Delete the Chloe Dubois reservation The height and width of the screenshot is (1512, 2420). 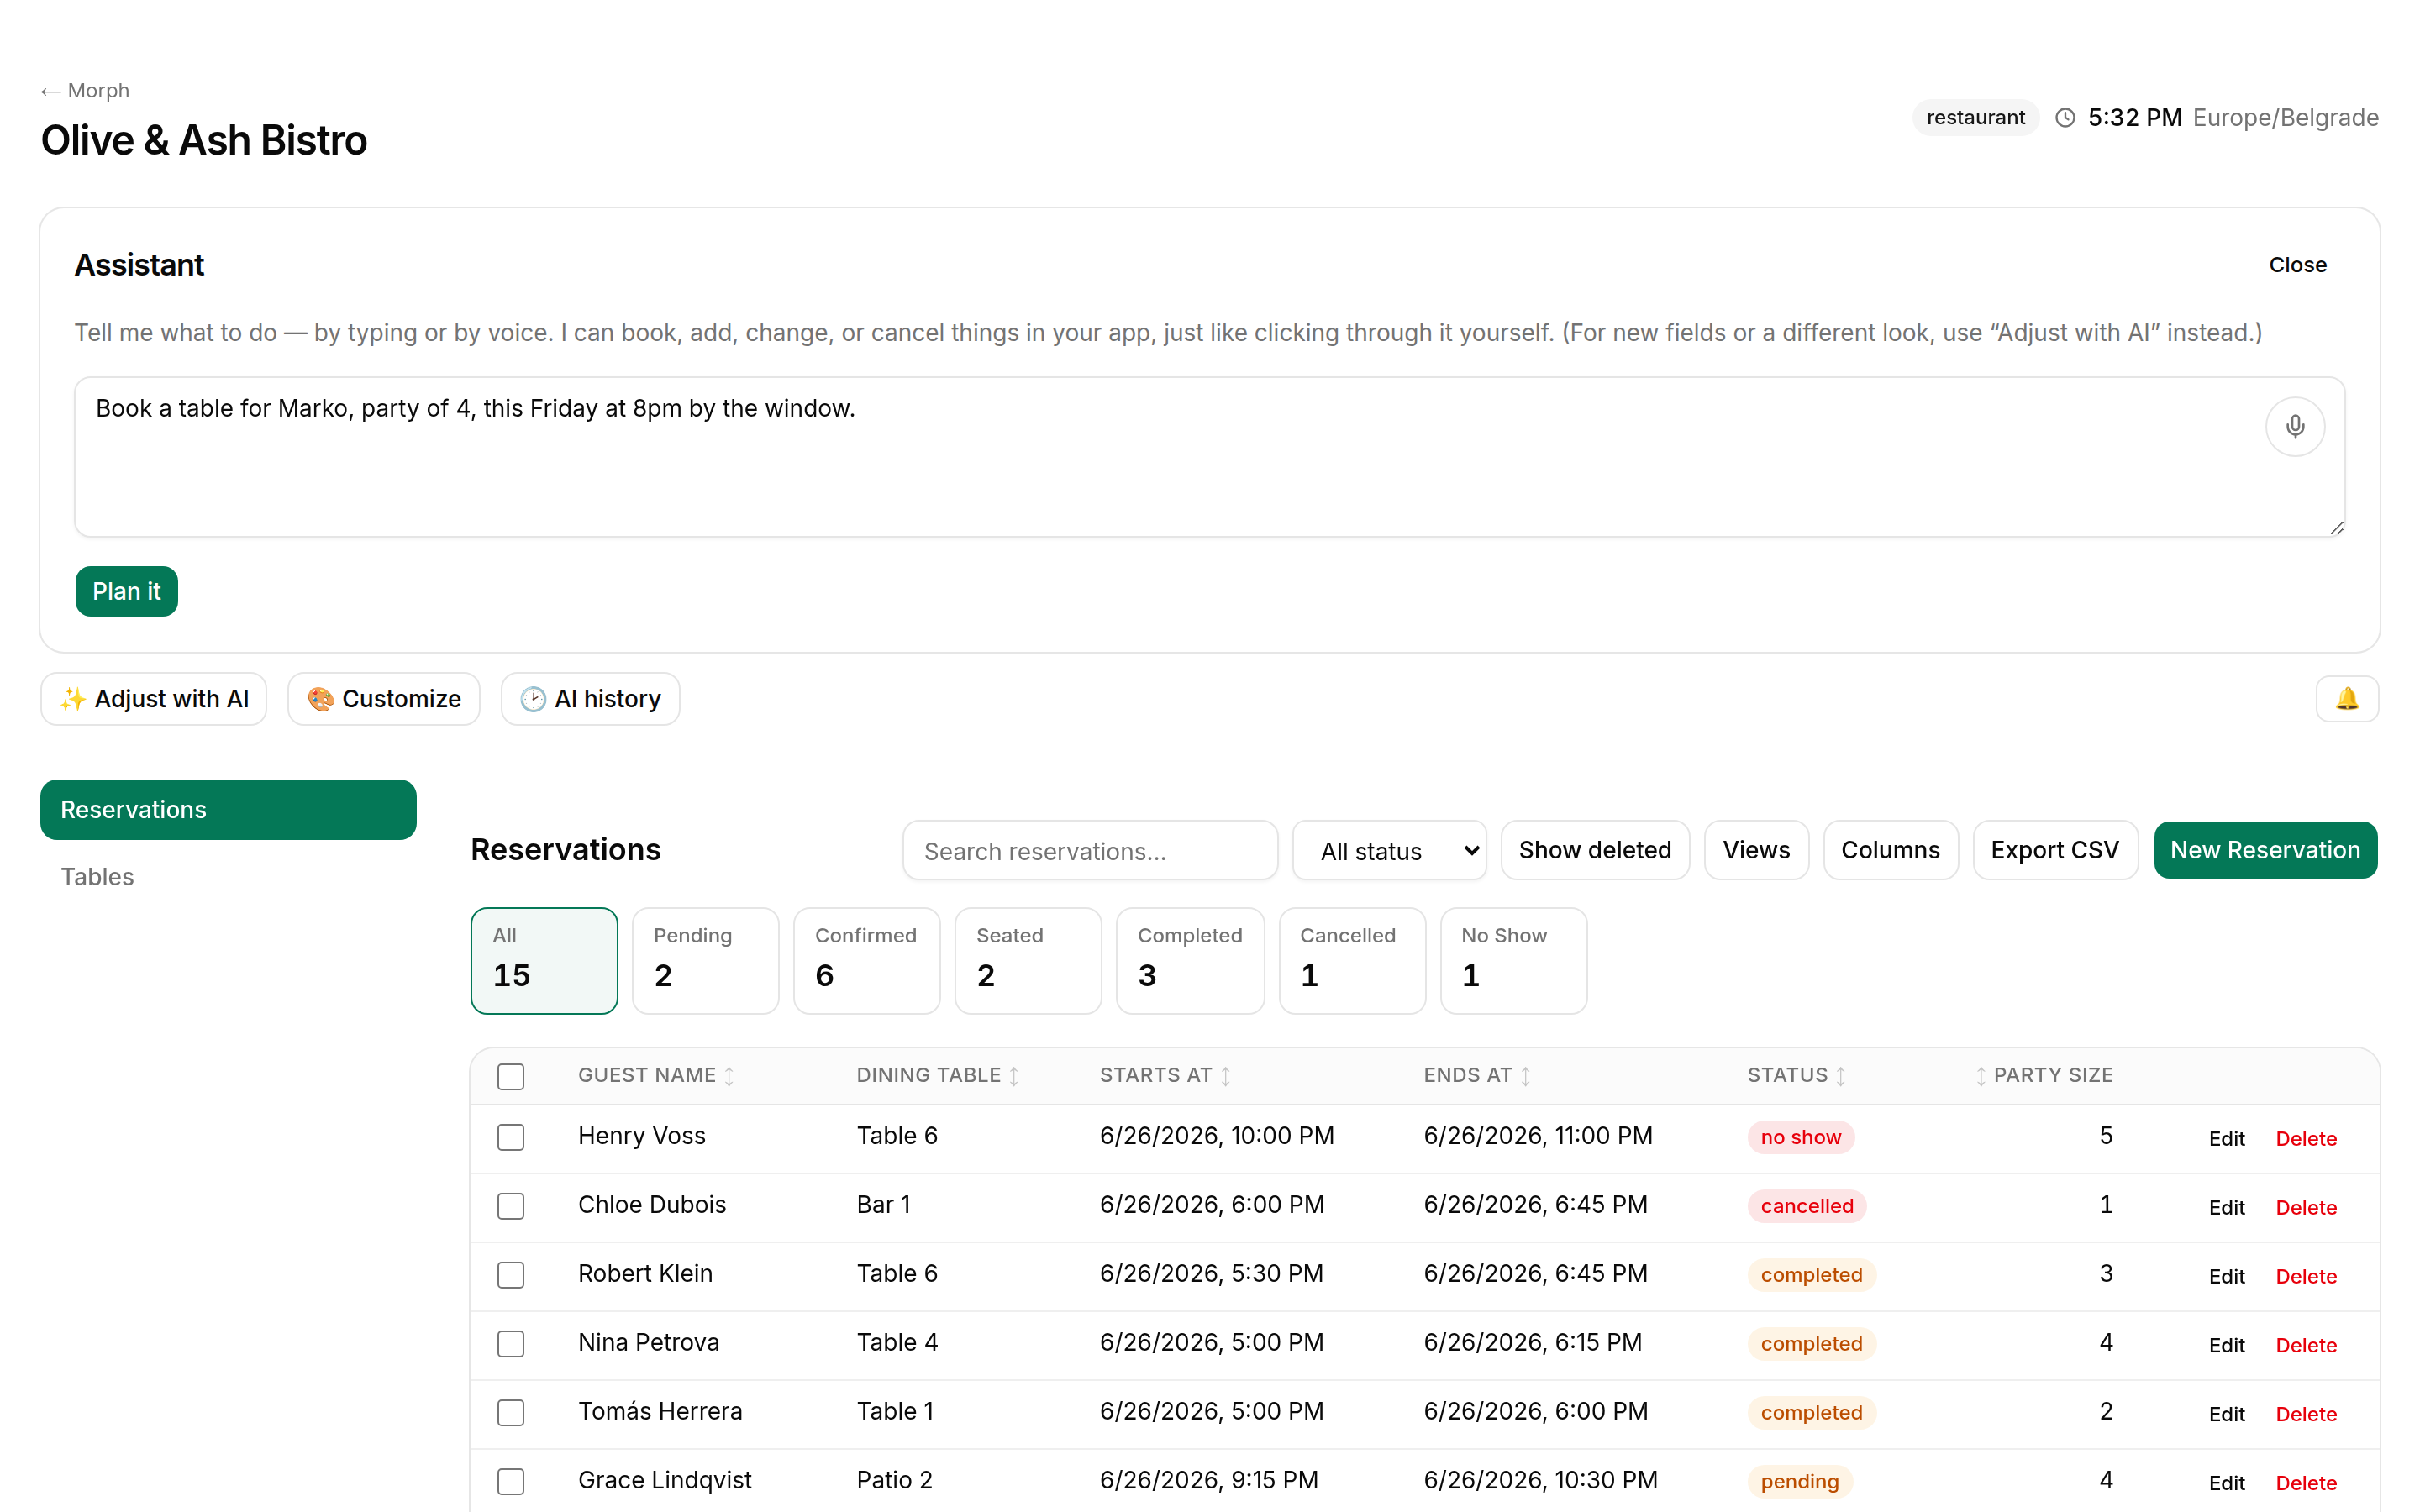tap(2306, 1208)
